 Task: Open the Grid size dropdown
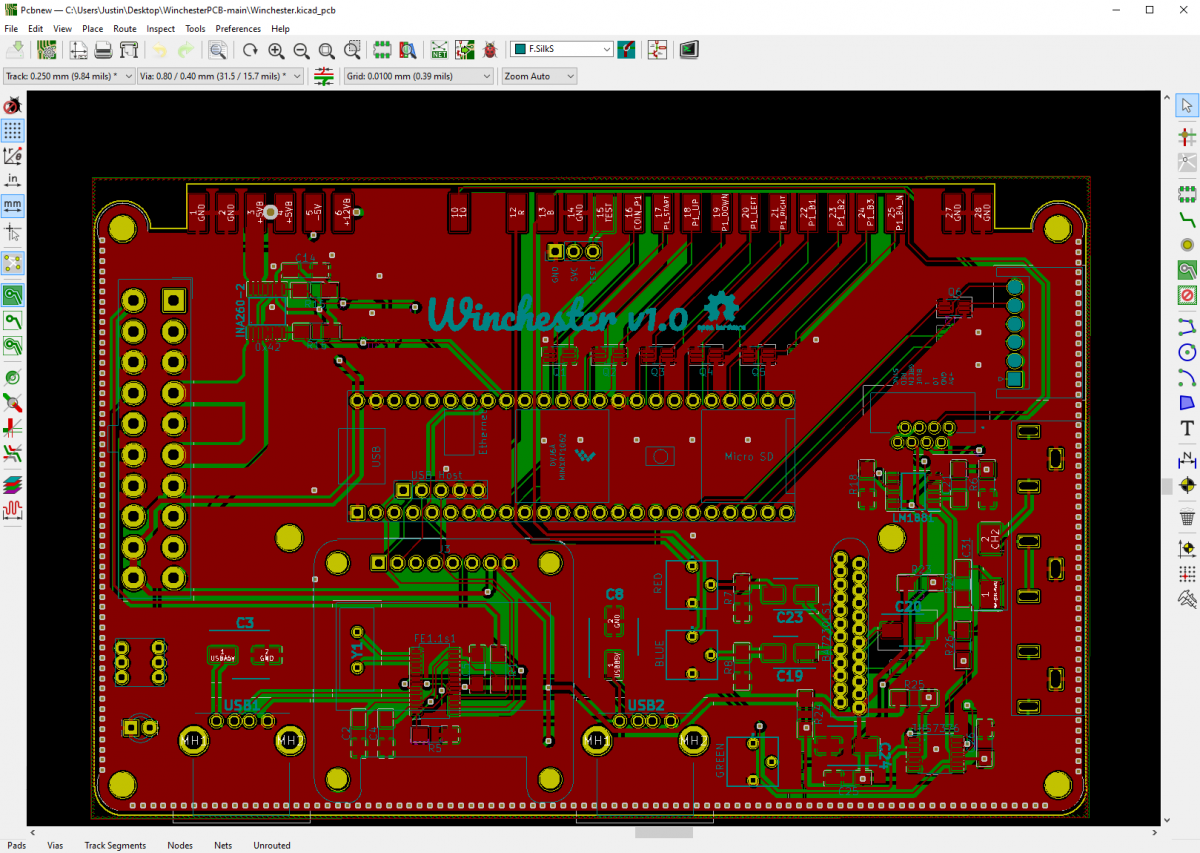(418, 76)
